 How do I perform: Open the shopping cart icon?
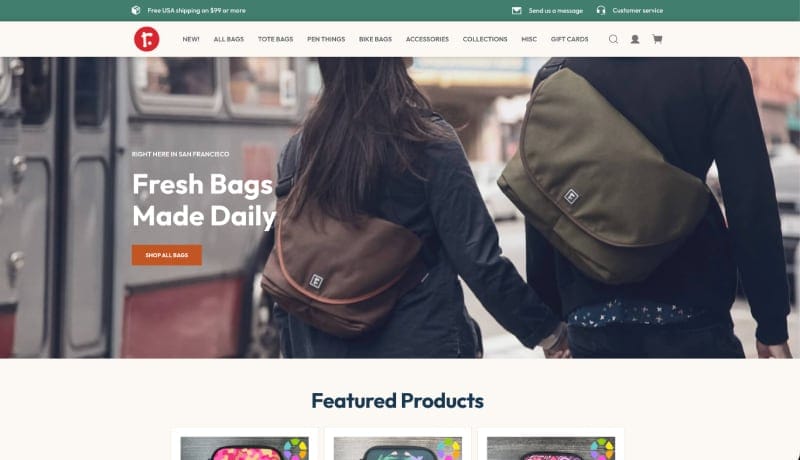(x=657, y=39)
